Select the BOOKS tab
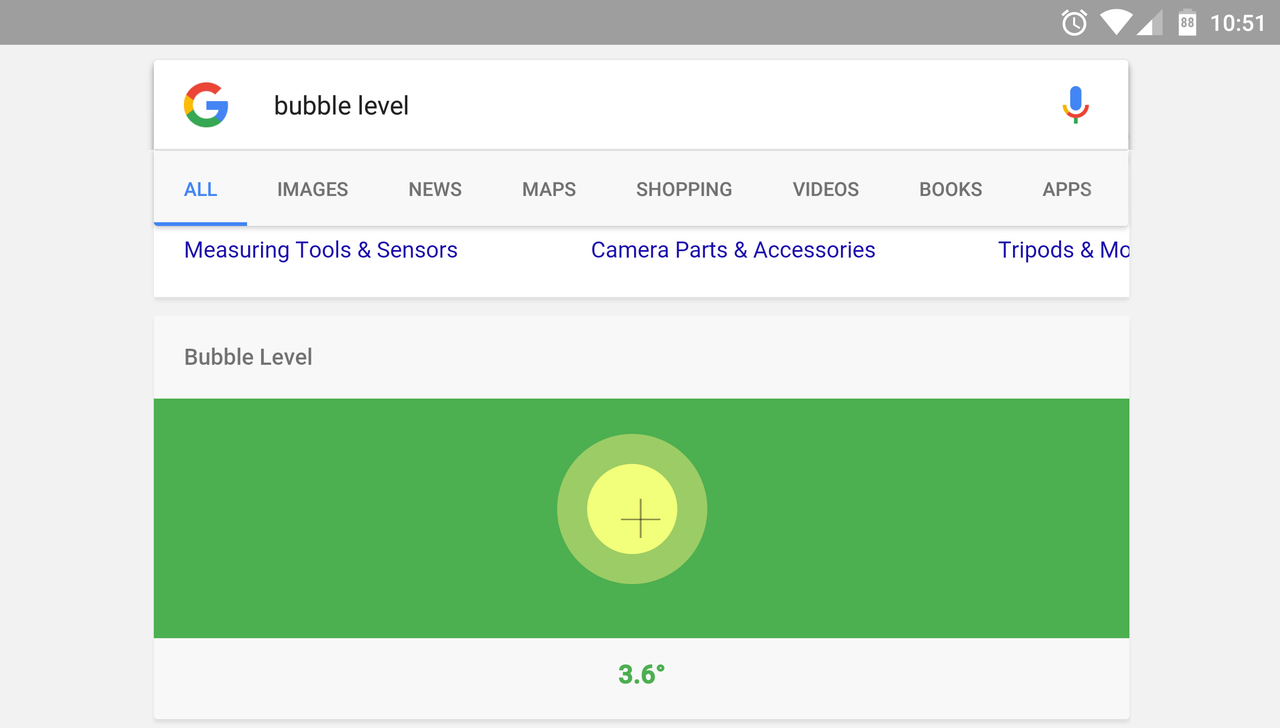Screen dimensions: 1280x728 tap(950, 190)
